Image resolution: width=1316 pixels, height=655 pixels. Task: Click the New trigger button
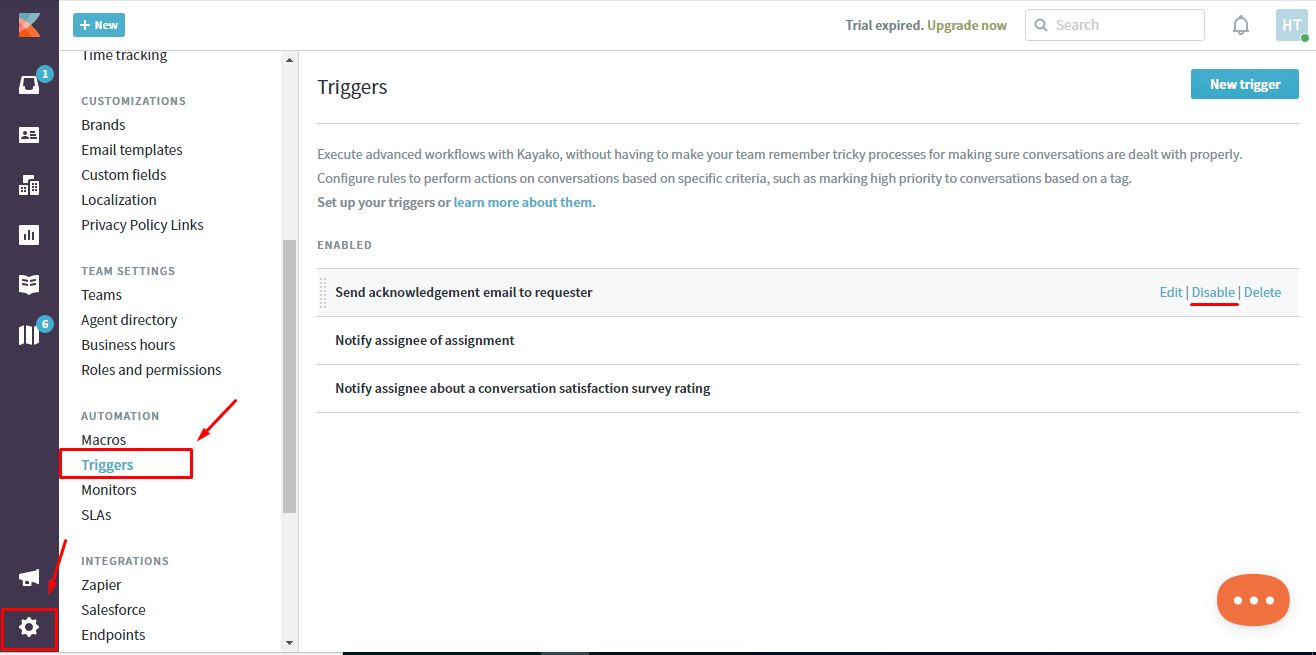click(1245, 84)
